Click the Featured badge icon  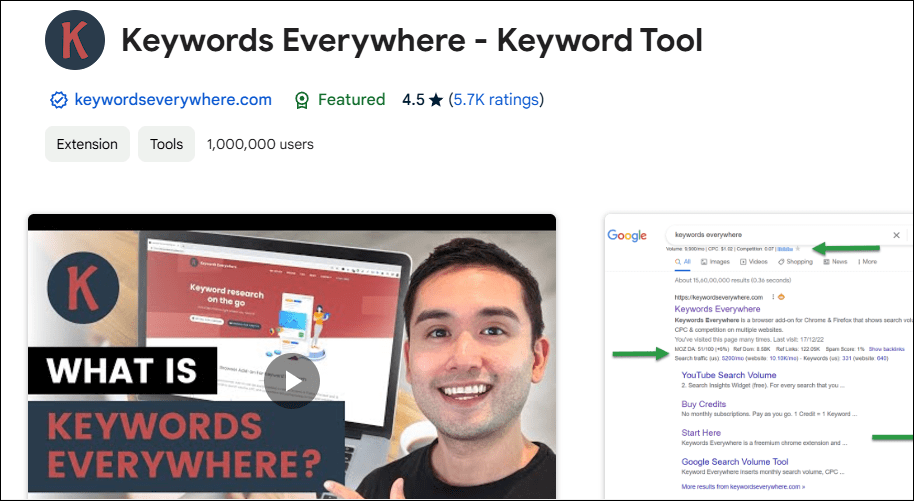(x=301, y=100)
